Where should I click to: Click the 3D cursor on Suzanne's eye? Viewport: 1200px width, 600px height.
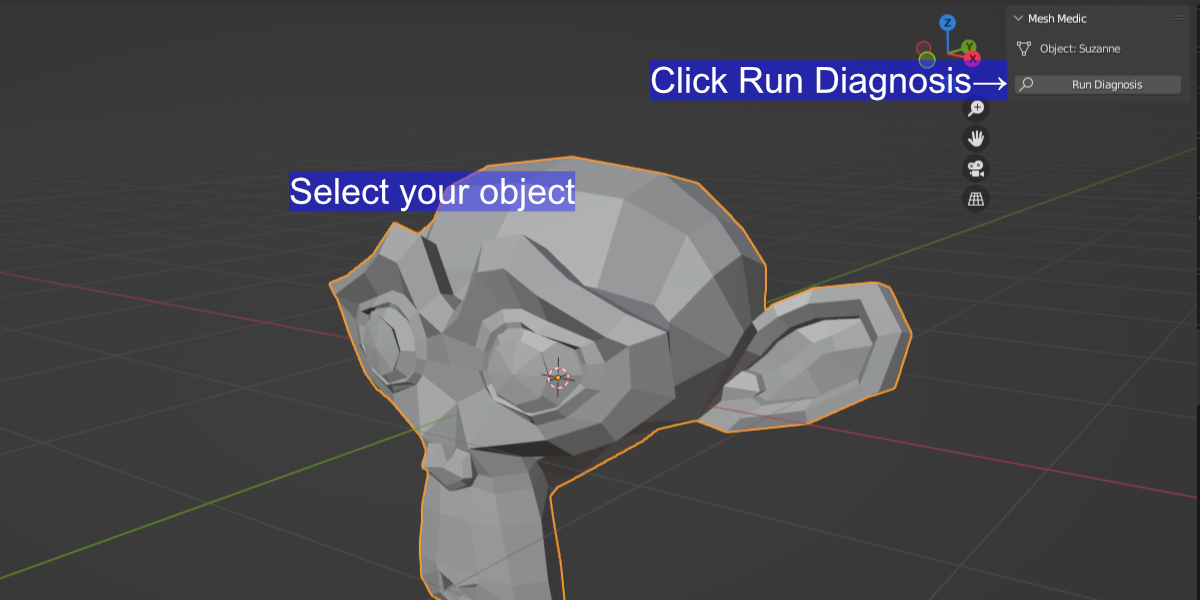[558, 377]
